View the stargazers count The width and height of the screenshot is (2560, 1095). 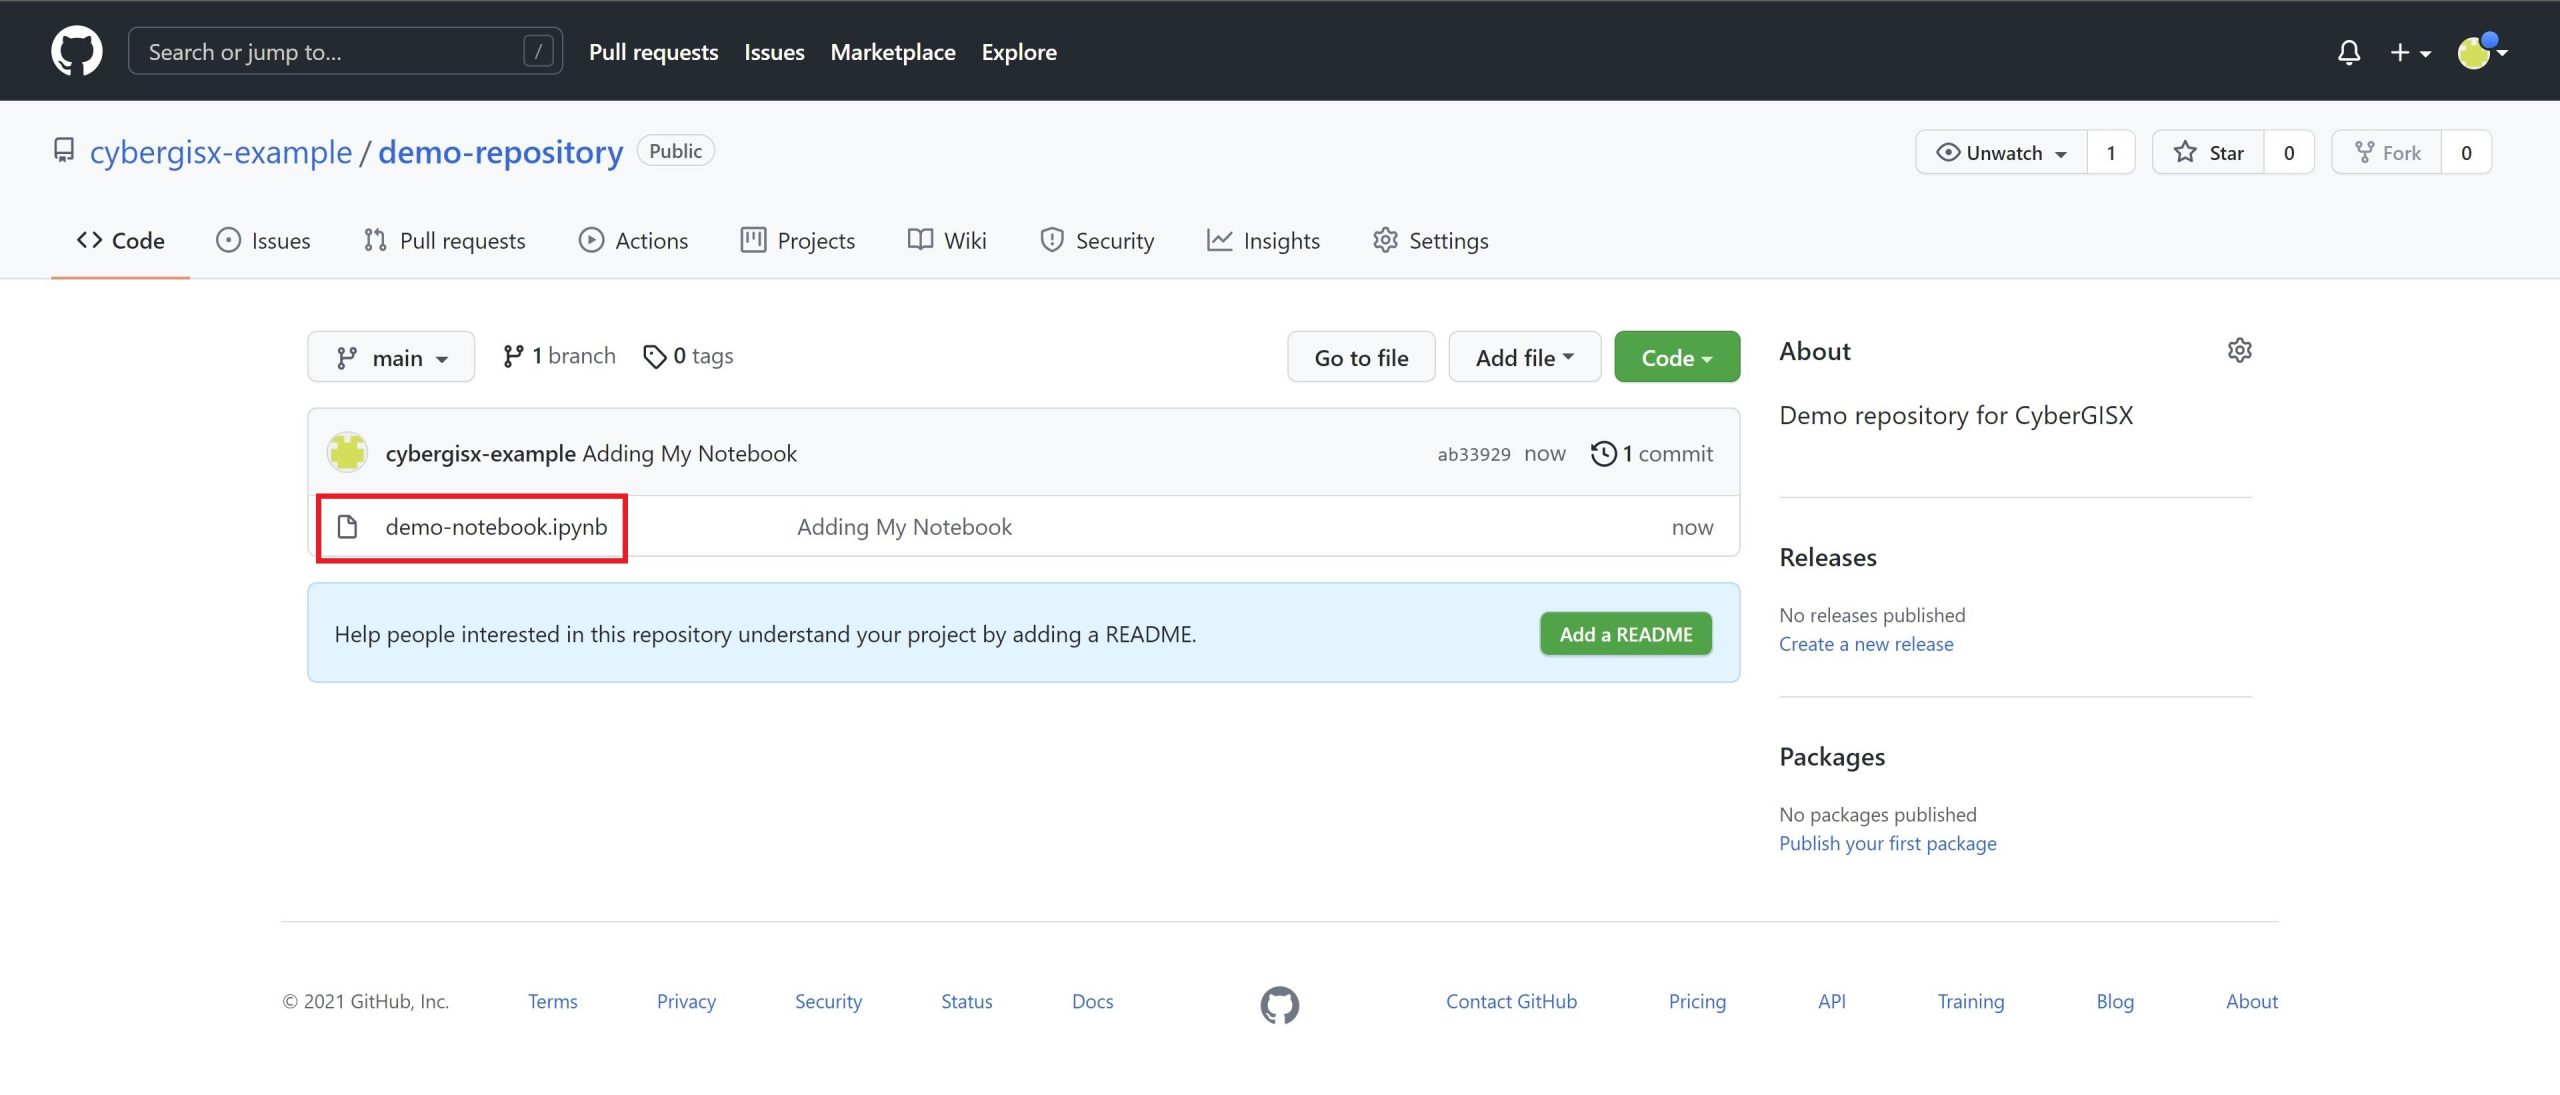click(x=2289, y=153)
